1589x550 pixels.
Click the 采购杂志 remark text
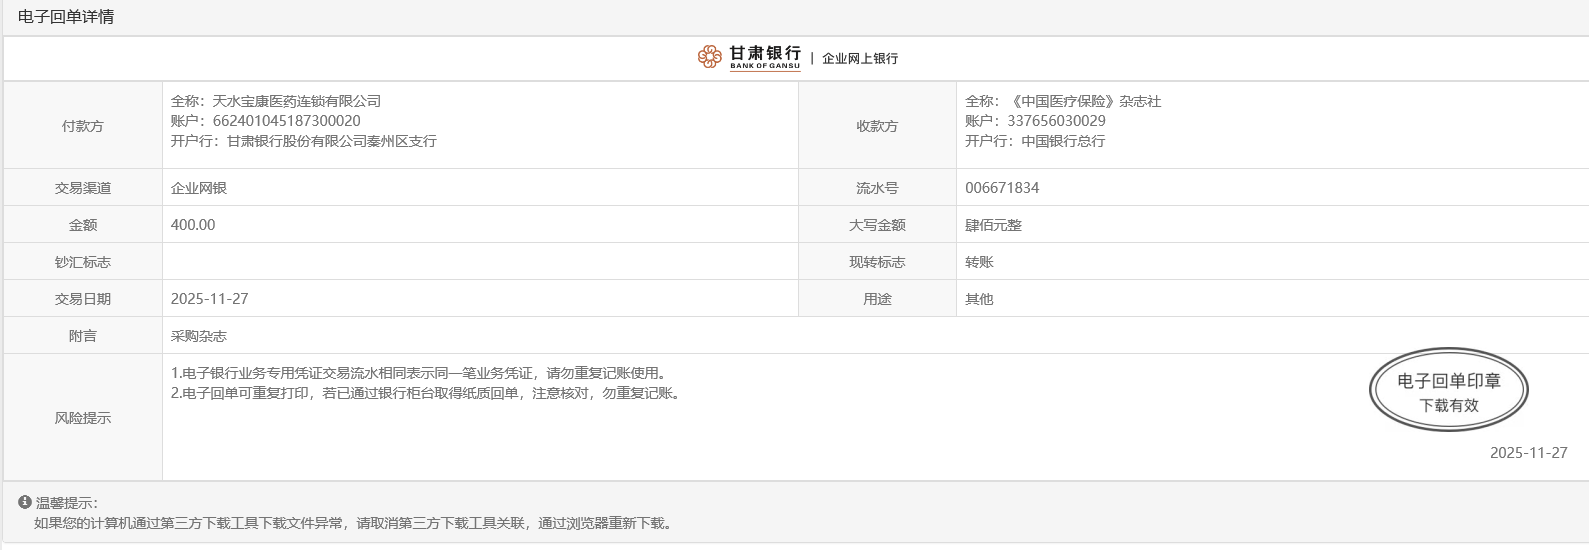(x=199, y=336)
